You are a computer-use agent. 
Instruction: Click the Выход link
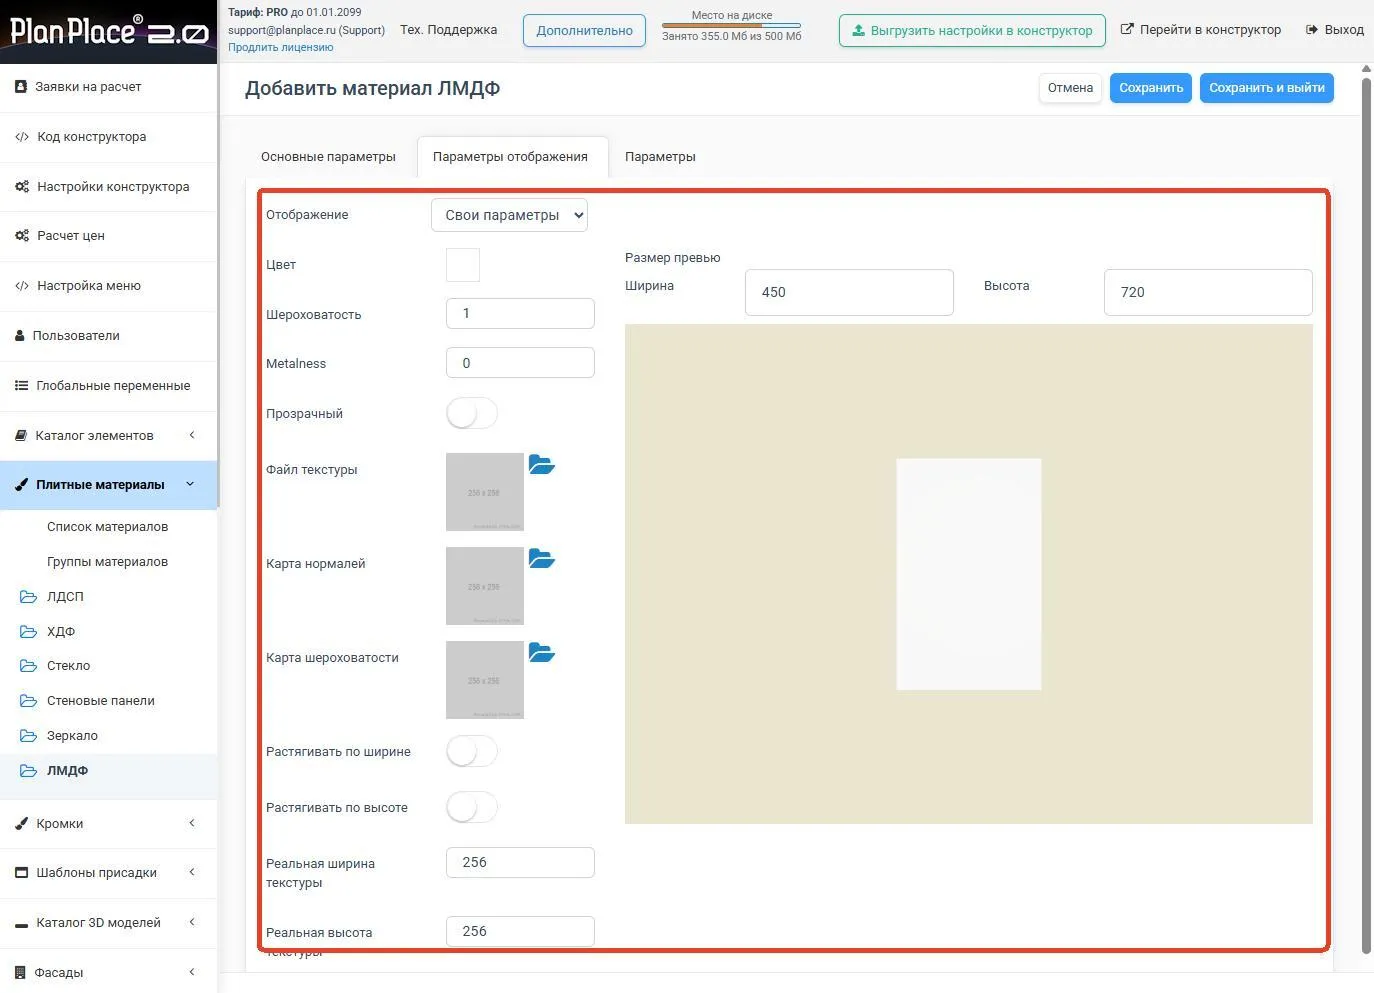[x=1335, y=30]
